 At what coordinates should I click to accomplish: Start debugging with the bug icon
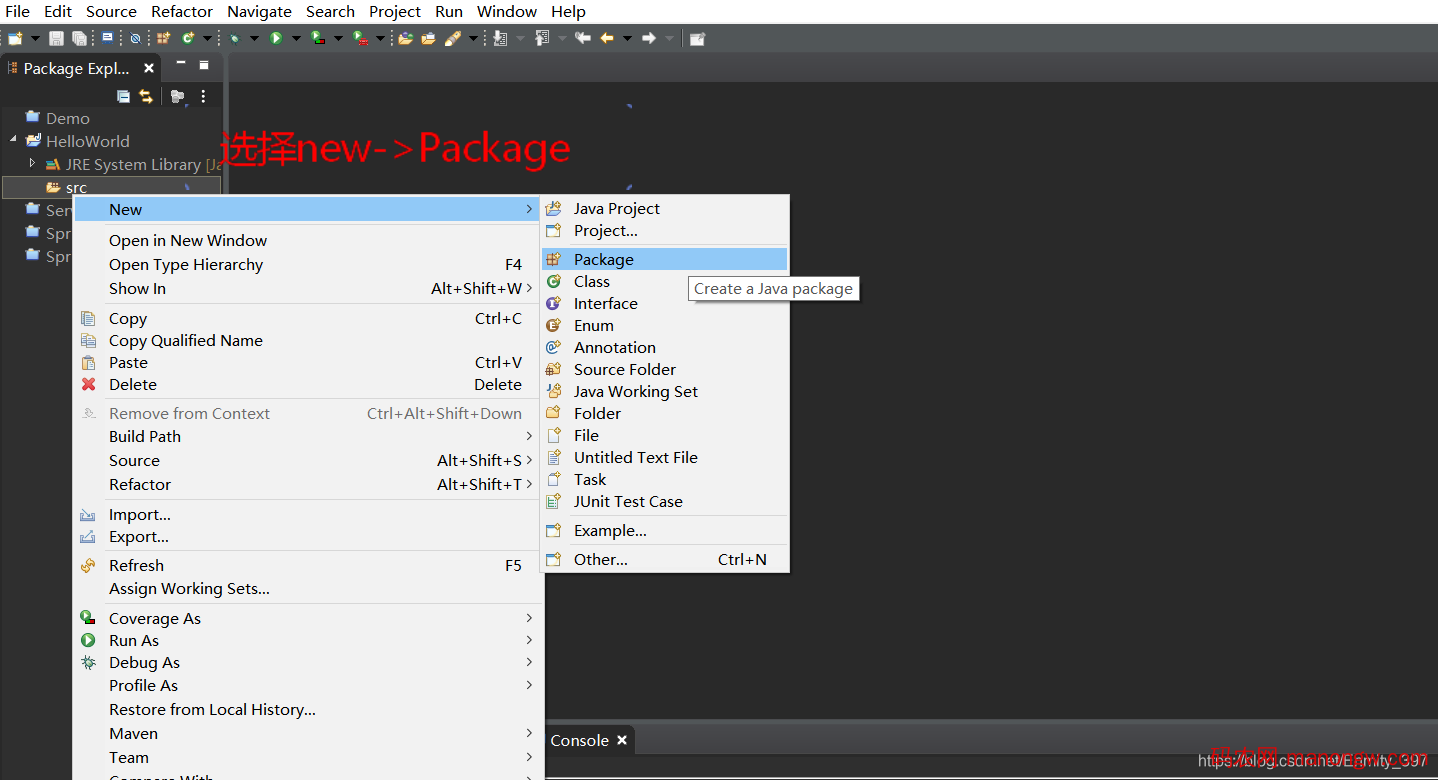[x=234, y=38]
